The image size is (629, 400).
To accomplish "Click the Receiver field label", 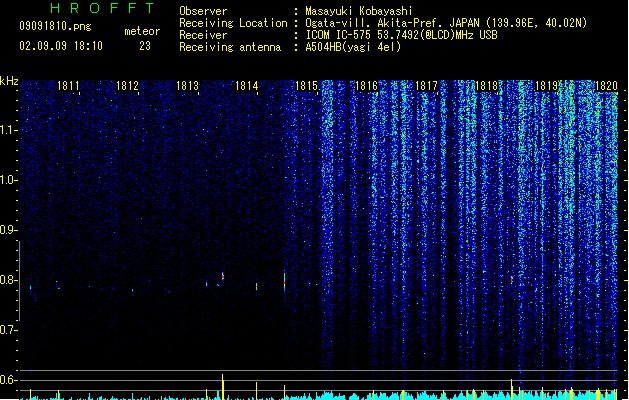I will point(203,35).
